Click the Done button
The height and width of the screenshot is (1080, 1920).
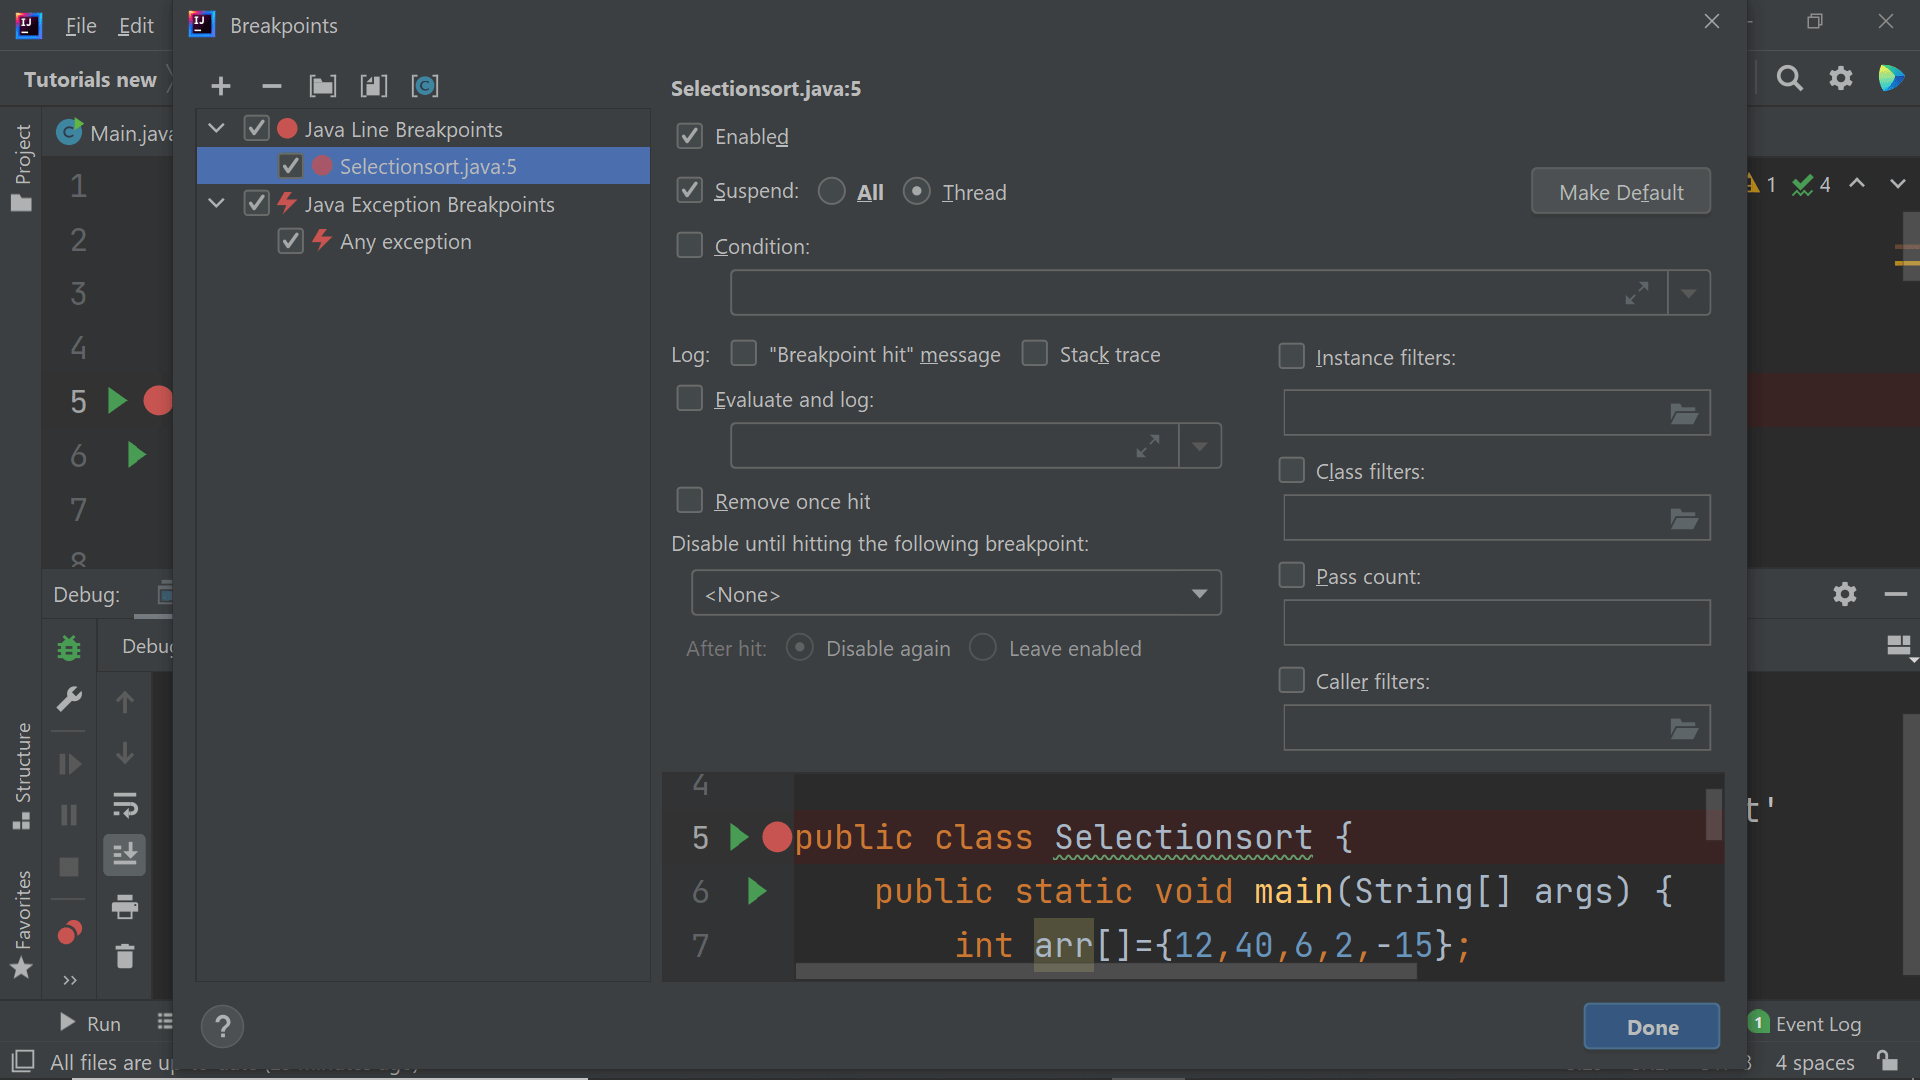pyautogui.click(x=1651, y=1026)
